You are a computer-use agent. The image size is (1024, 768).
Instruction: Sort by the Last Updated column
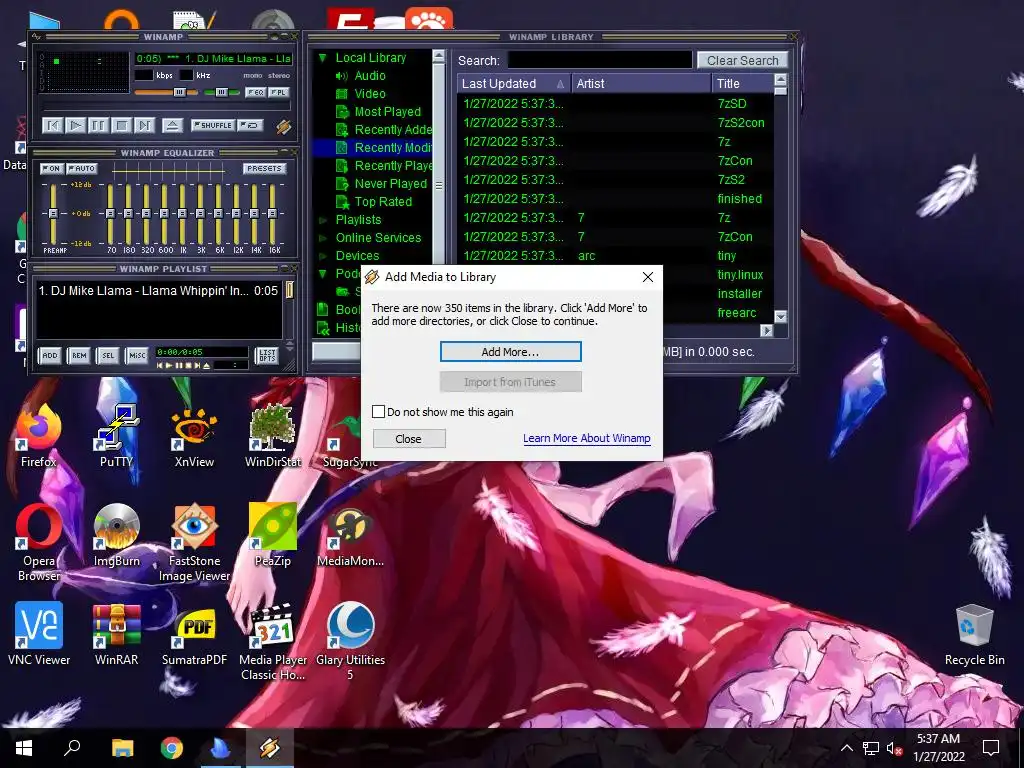pyautogui.click(x=514, y=84)
